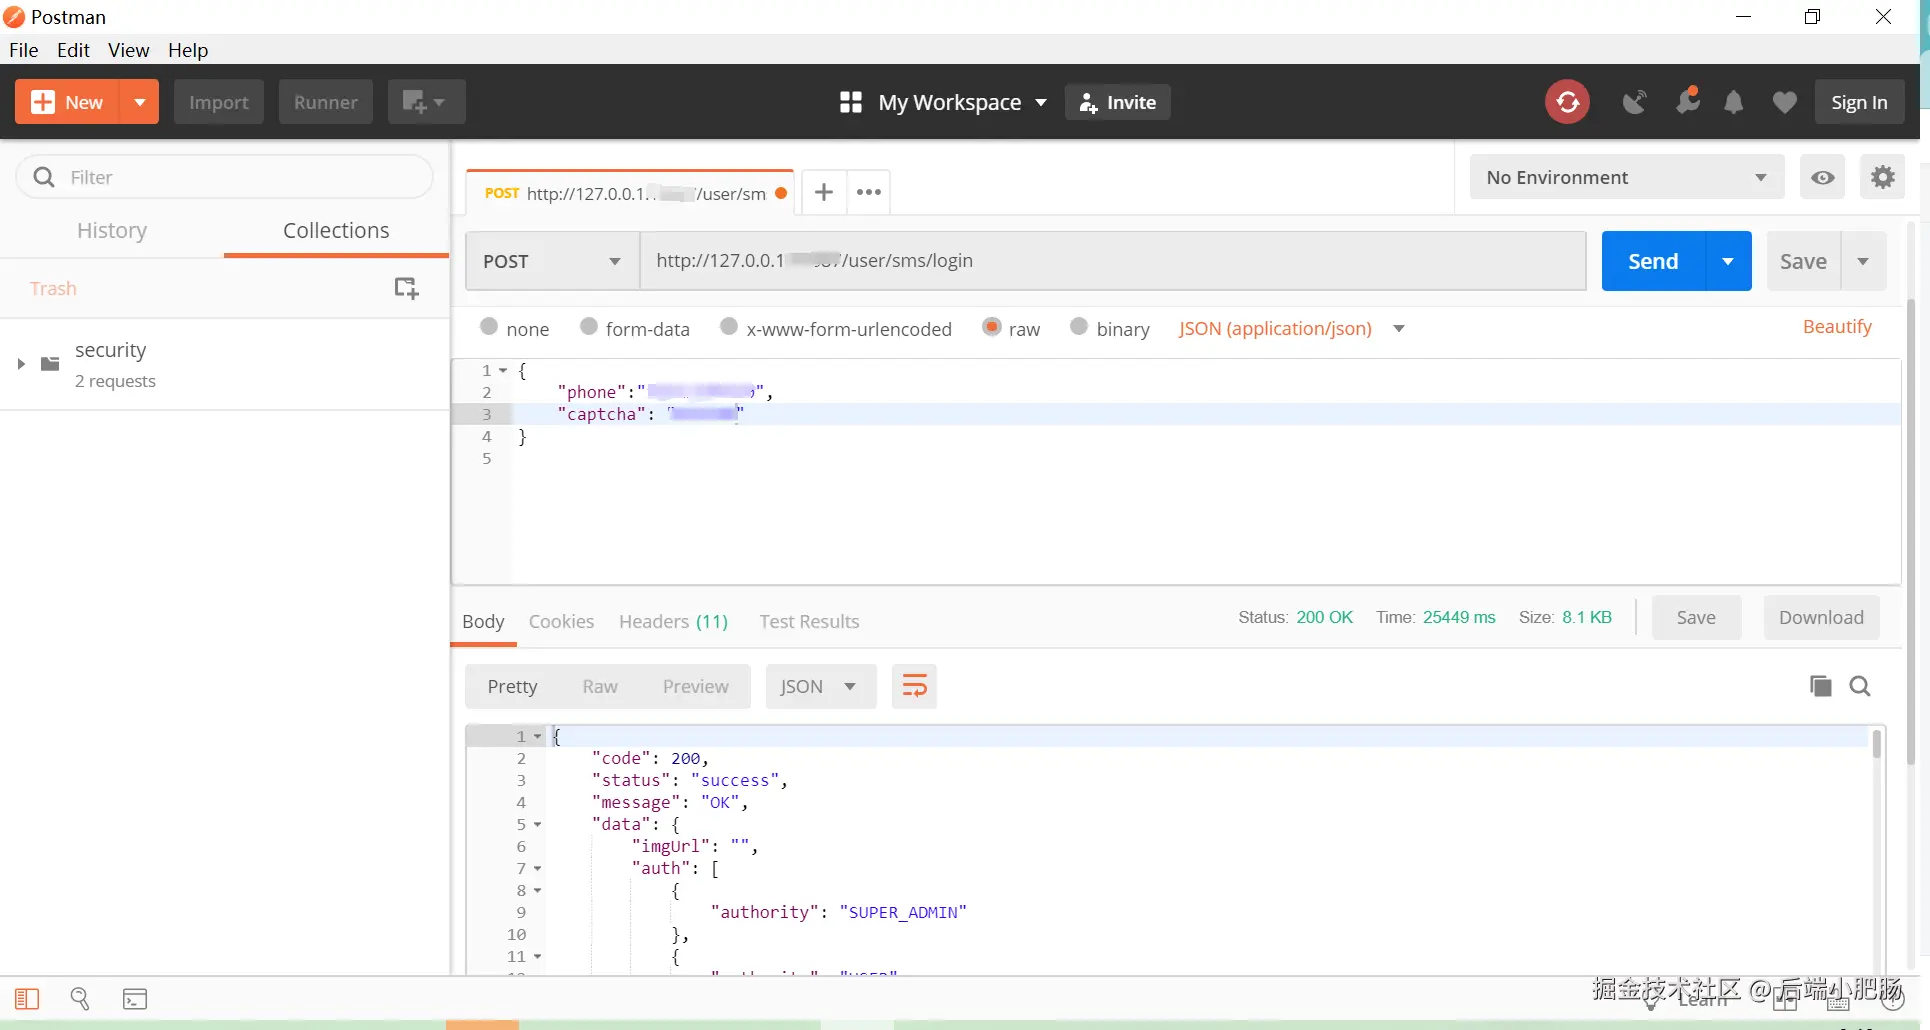This screenshot has width=1930, height=1030.
Task: Collapse the data object in response
Action: point(538,825)
